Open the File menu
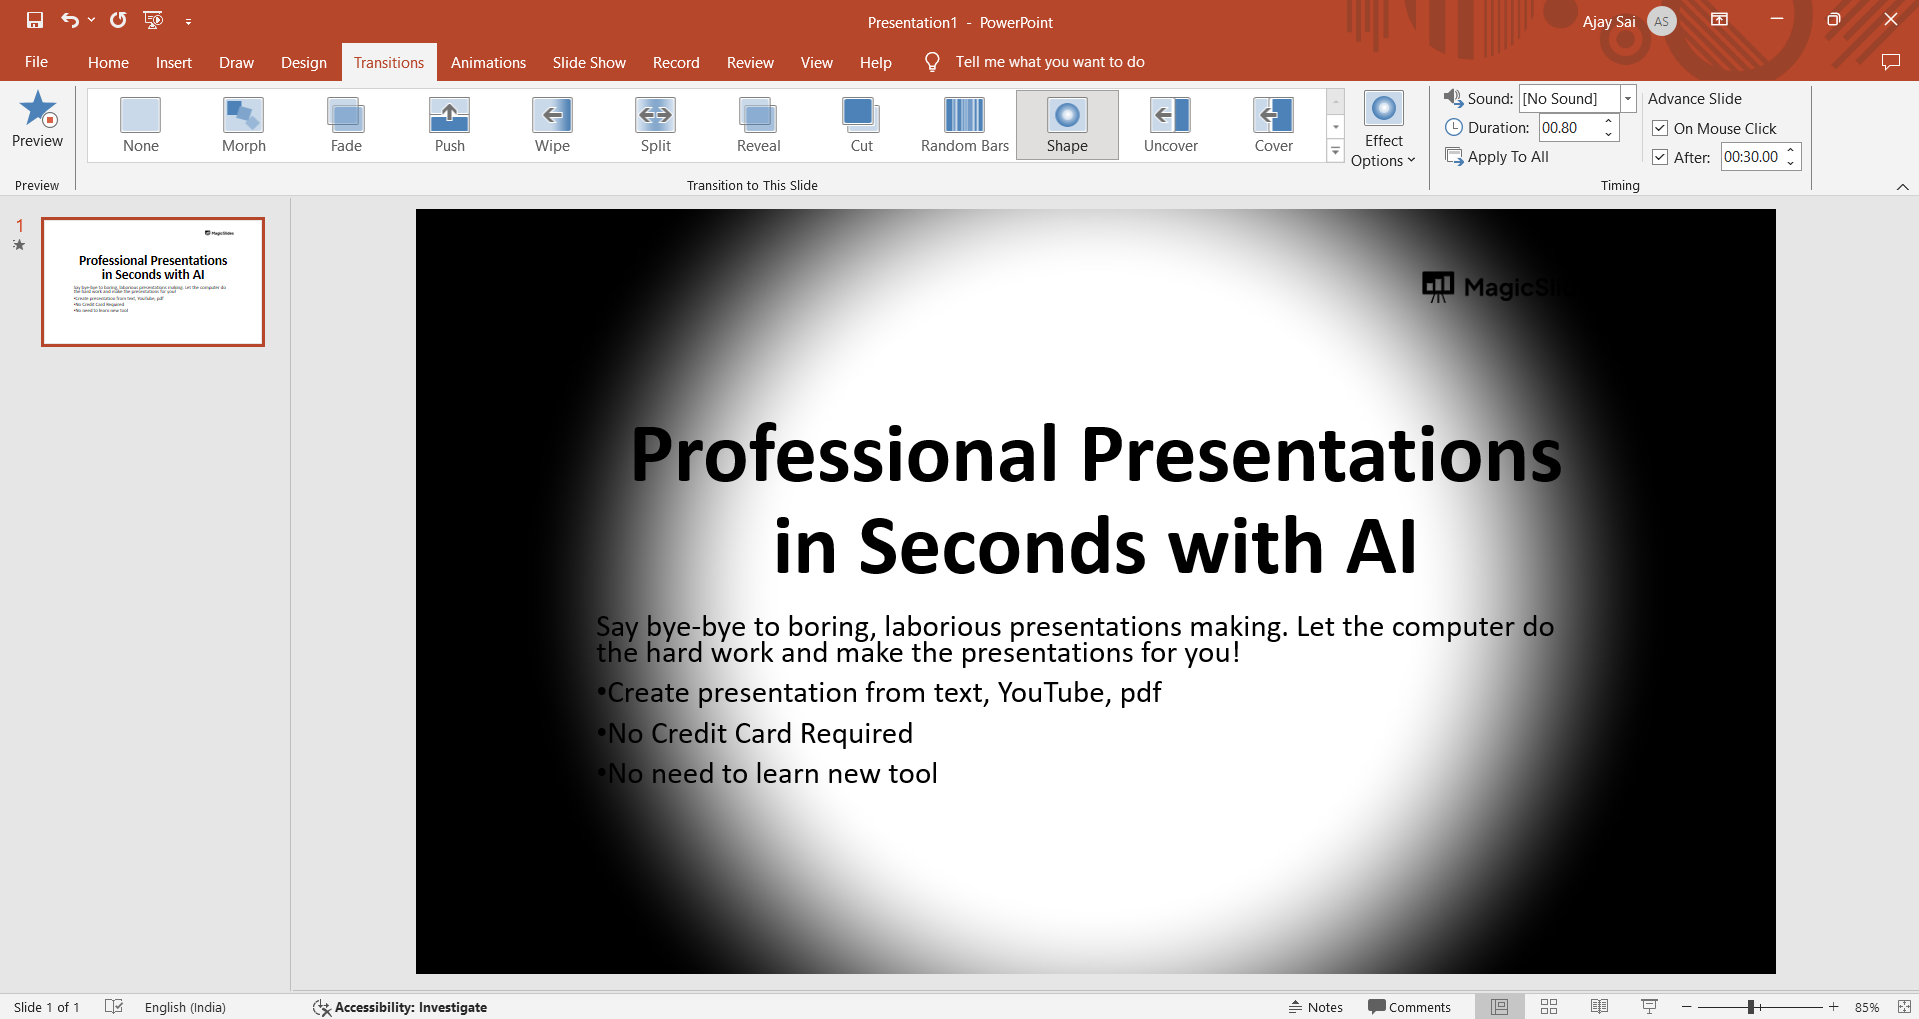1919x1019 pixels. 36,62
